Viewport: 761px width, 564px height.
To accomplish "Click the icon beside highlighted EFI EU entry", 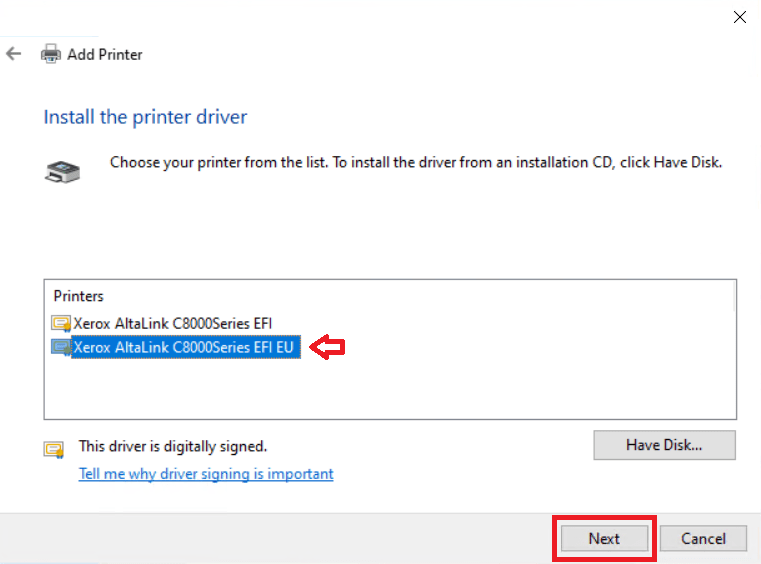I will 61,347.
